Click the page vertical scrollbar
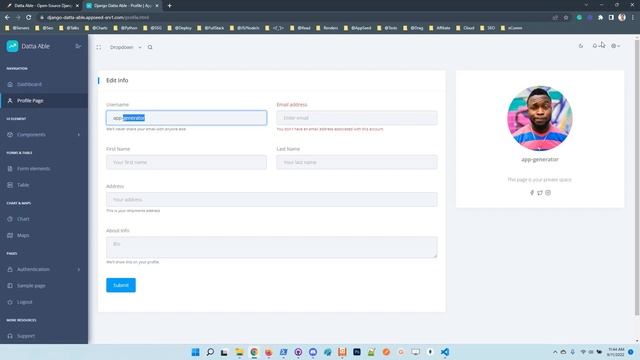The height and width of the screenshot is (360, 640). coord(637,178)
